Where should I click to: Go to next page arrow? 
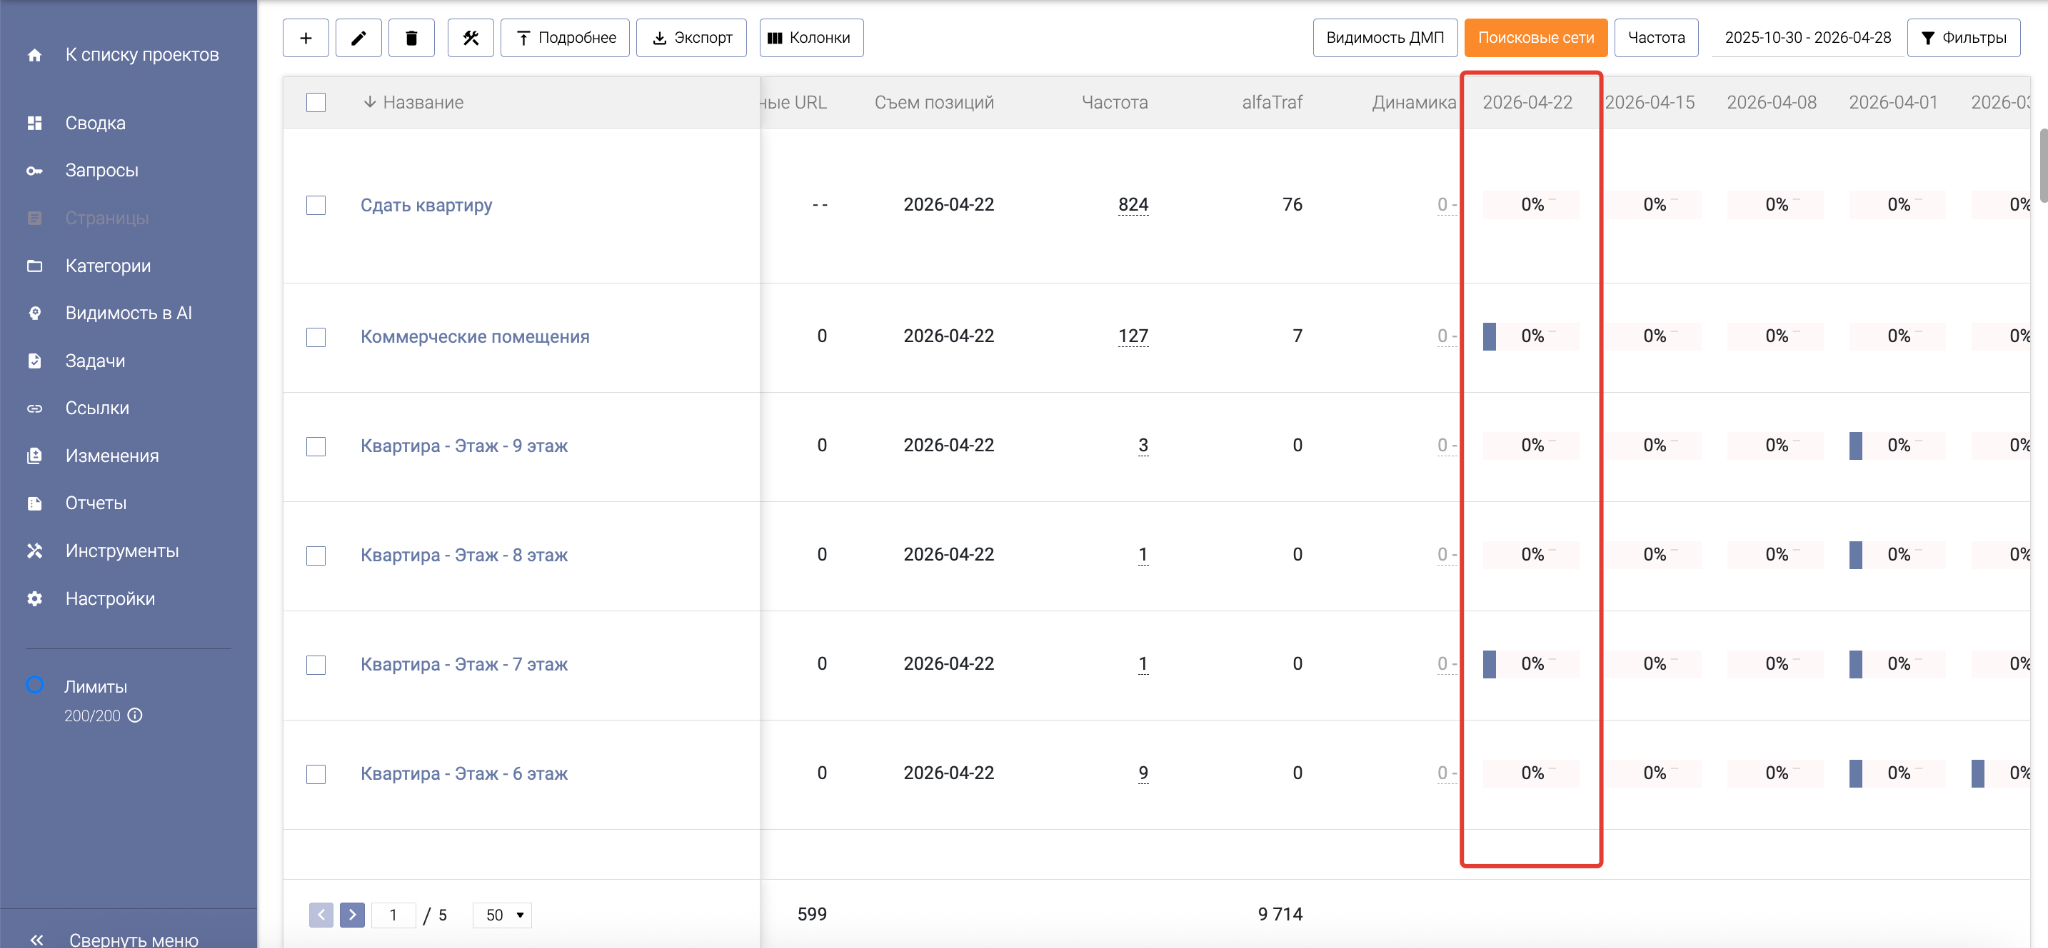click(352, 915)
